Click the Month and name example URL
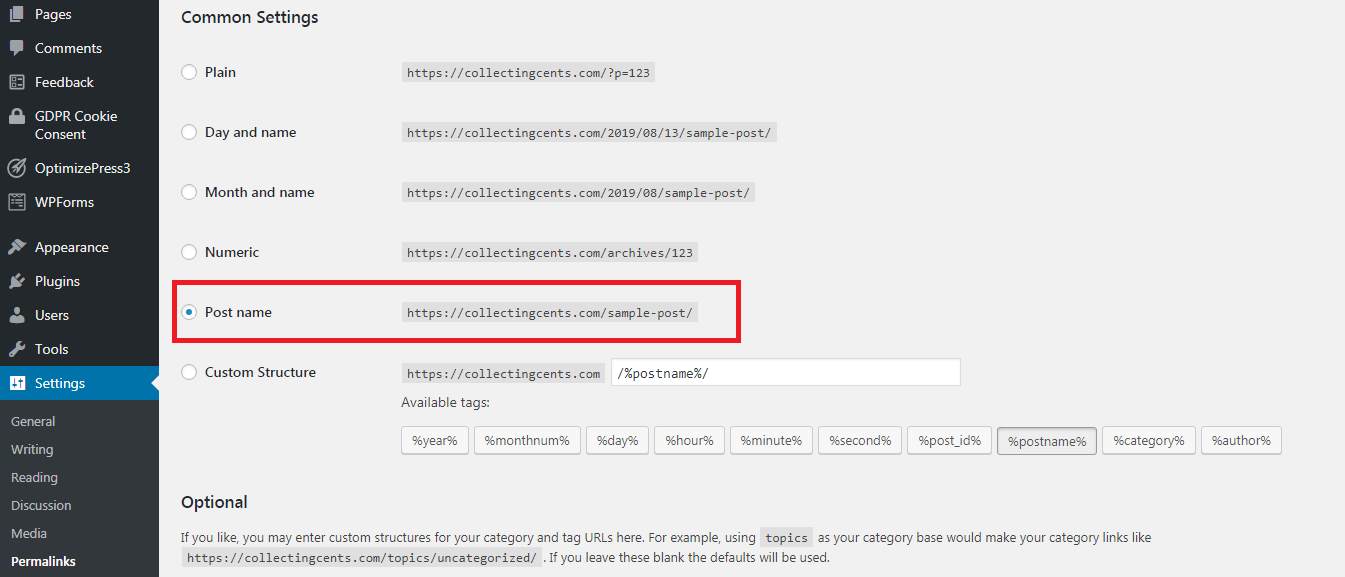Image resolution: width=1345 pixels, height=577 pixels. (578, 192)
